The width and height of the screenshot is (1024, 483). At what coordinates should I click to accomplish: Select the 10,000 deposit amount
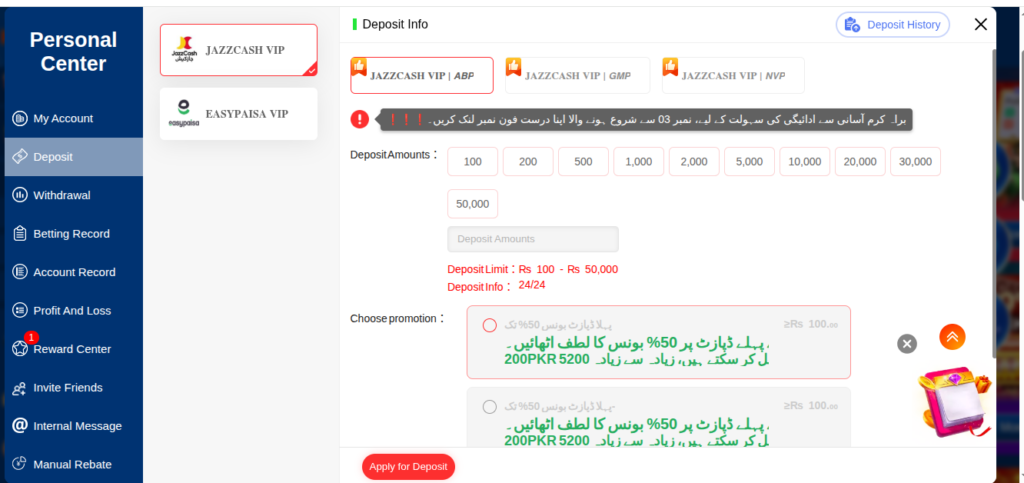805,162
